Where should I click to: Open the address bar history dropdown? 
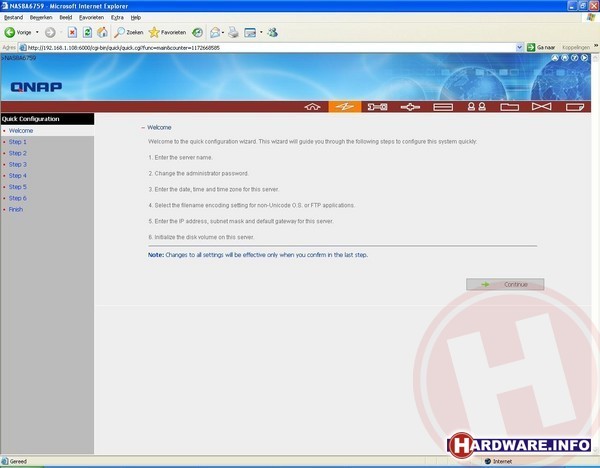(519, 47)
